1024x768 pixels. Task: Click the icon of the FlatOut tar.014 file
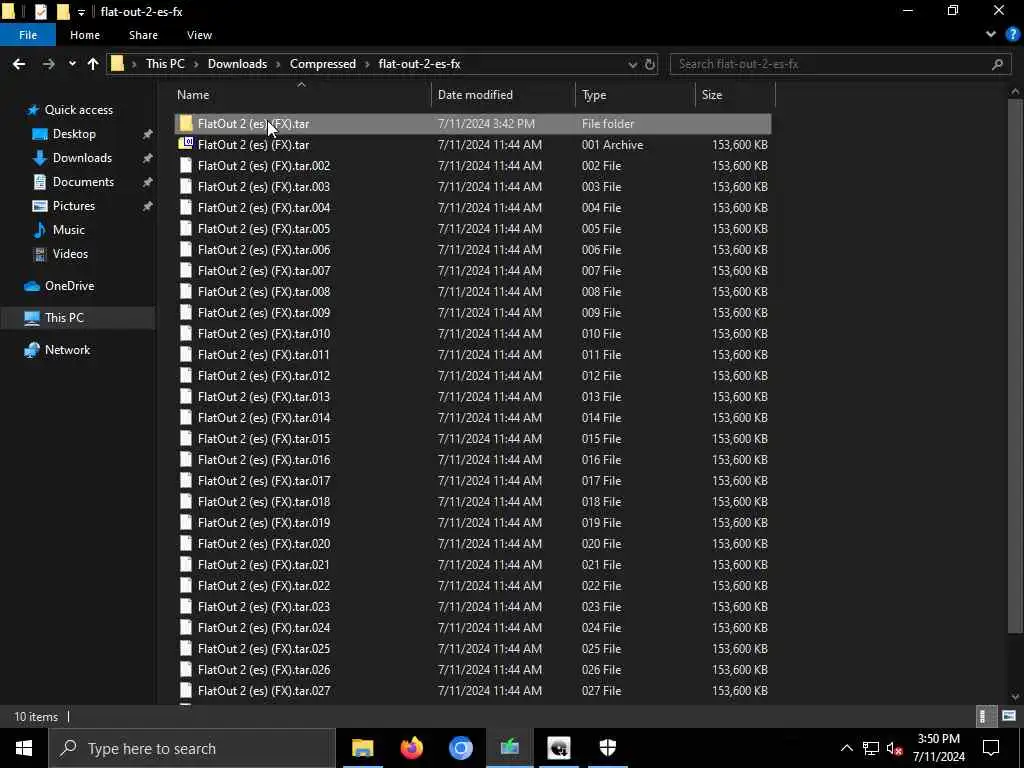(186, 417)
